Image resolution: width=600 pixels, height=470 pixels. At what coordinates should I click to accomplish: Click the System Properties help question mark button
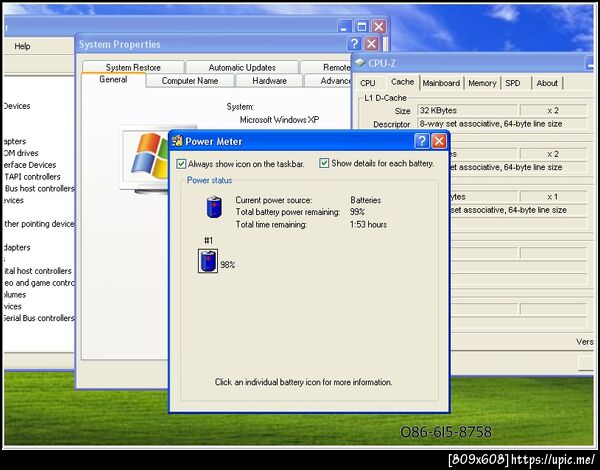tap(354, 44)
